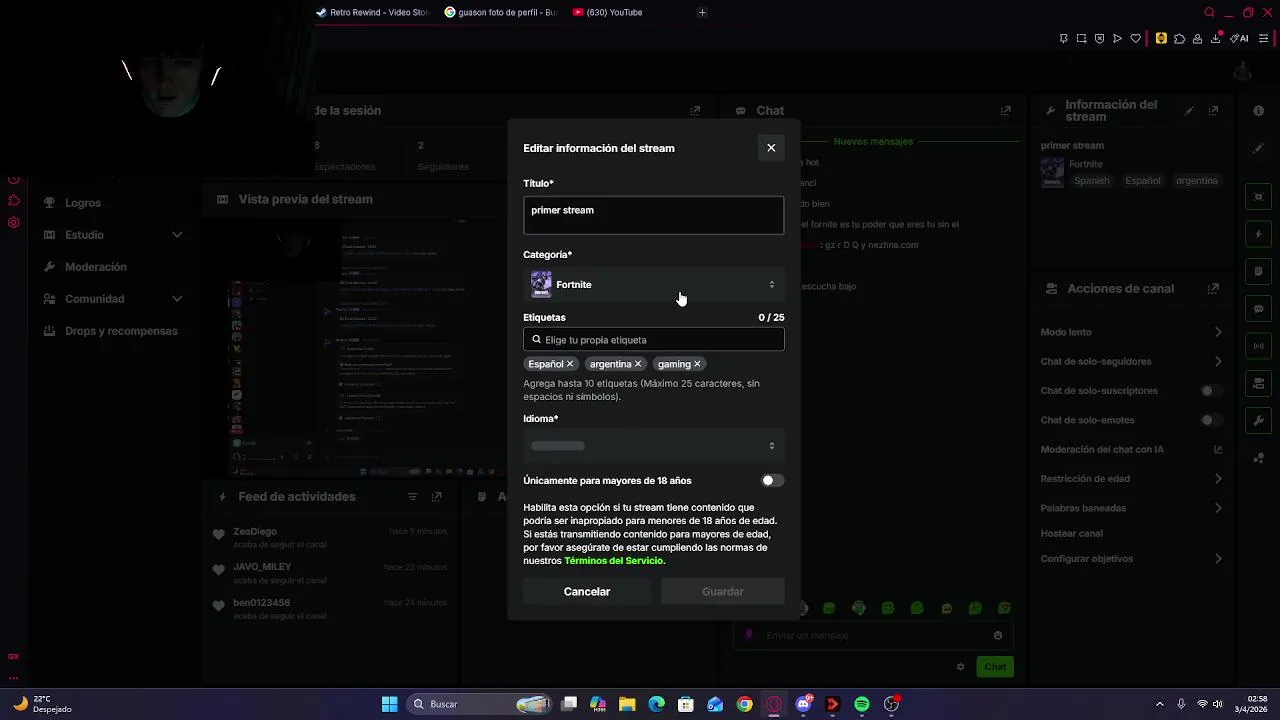Pop out the Chat panel
Viewport: 1280px width, 720px height.
tap(1006, 111)
